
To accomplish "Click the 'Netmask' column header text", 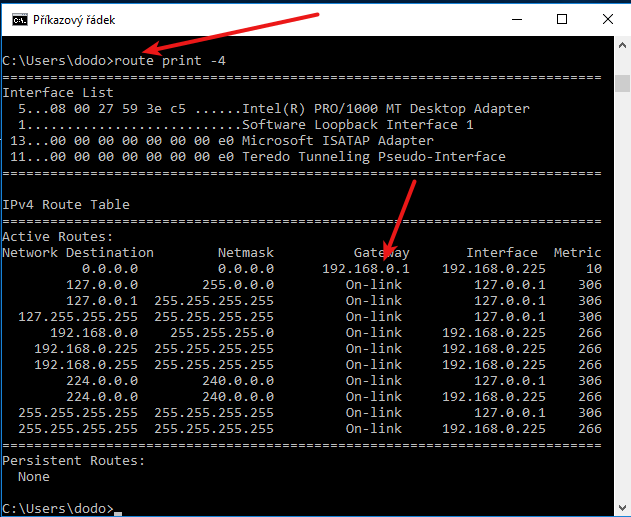I will [x=245, y=253].
